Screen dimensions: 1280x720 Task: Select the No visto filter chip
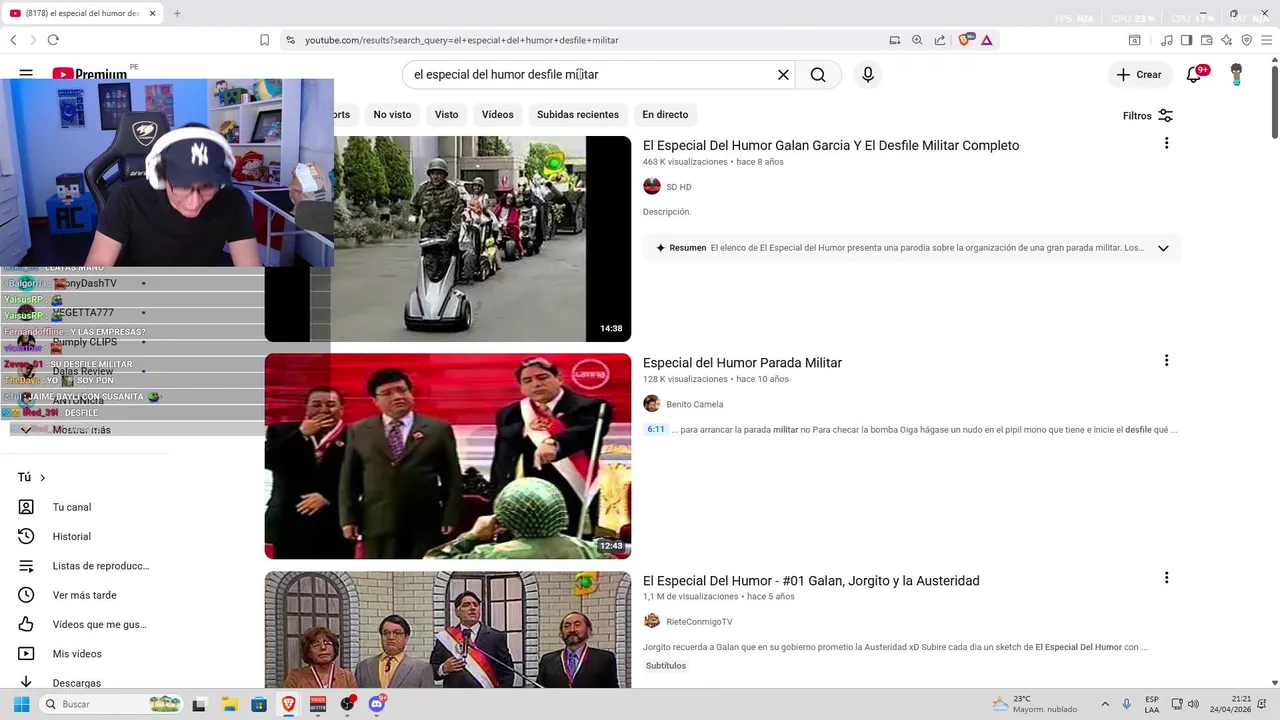(x=392, y=115)
